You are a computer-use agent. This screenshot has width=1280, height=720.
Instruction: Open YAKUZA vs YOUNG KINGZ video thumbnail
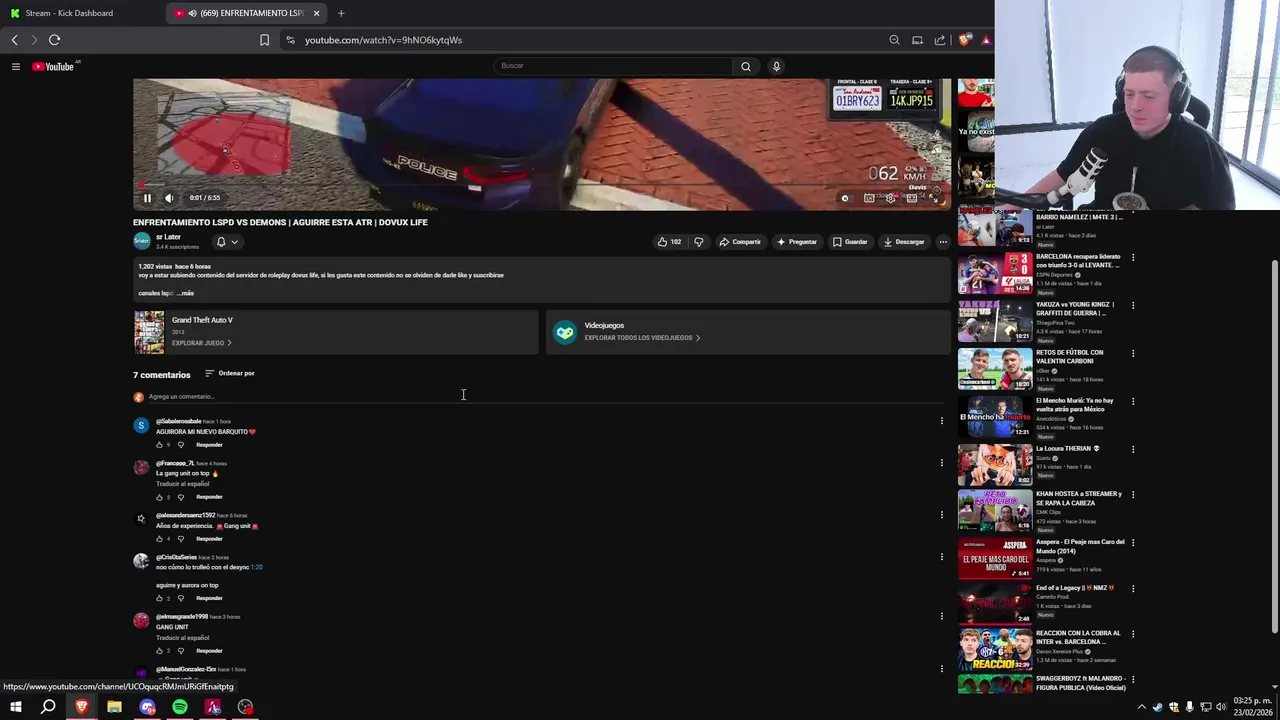coord(995,322)
